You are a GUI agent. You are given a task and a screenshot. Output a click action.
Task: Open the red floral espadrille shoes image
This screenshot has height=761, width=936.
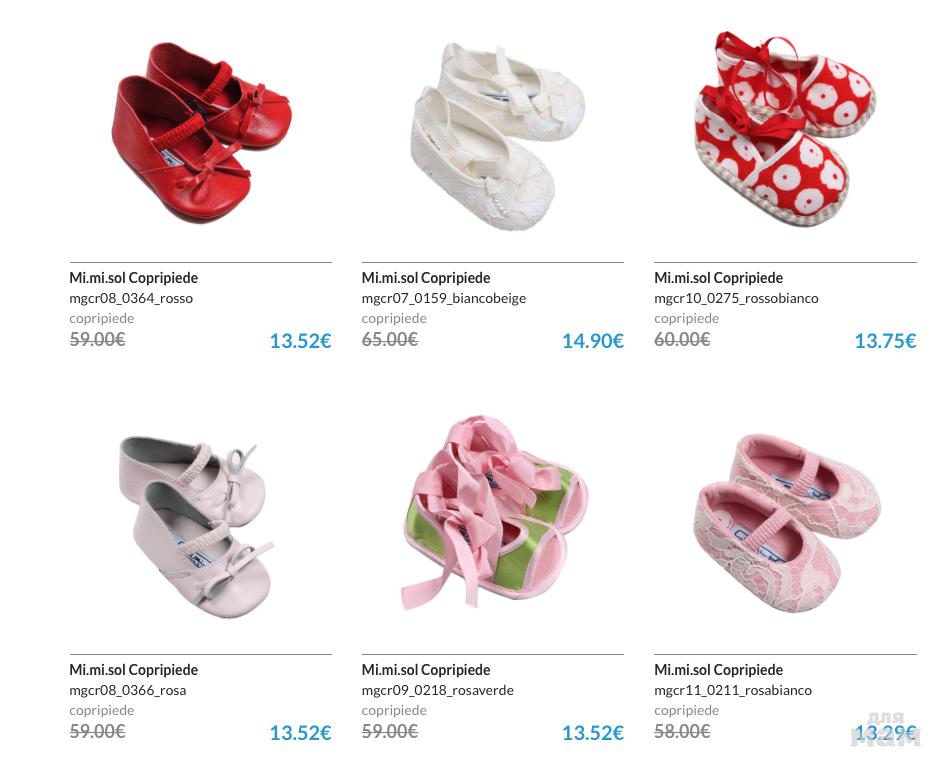coord(785,129)
